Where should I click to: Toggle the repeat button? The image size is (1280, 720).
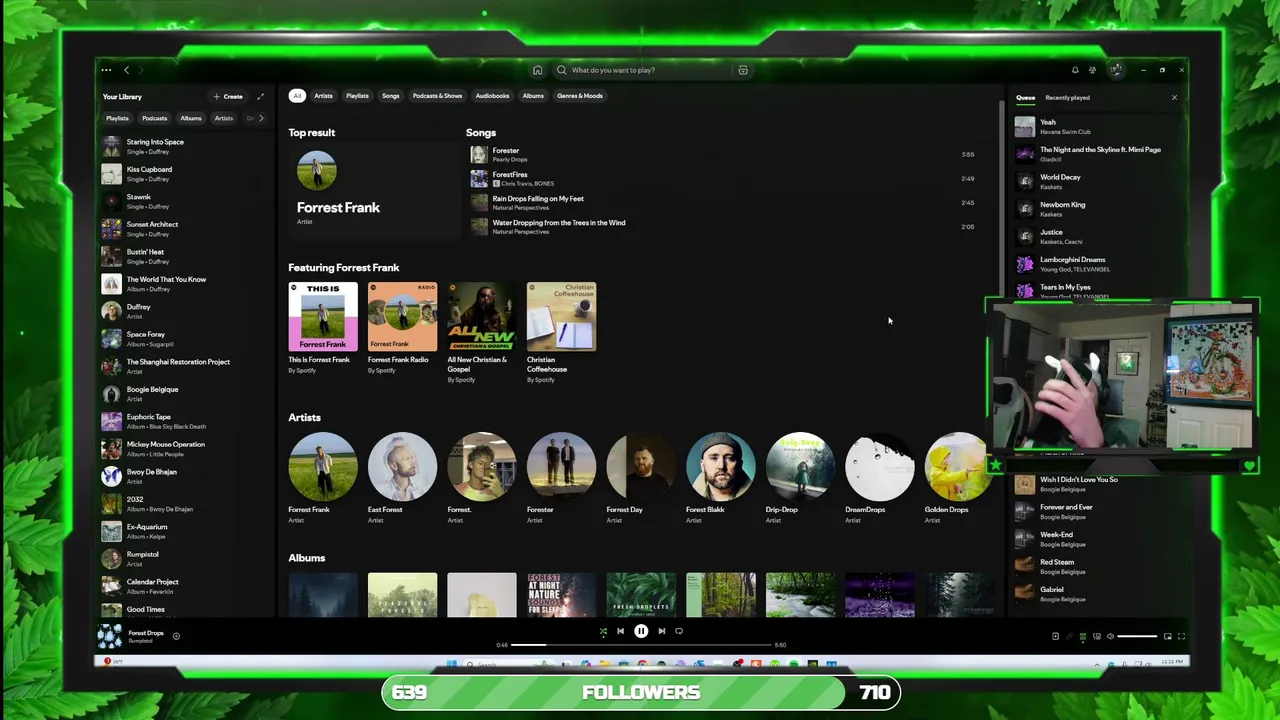[x=679, y=631]
